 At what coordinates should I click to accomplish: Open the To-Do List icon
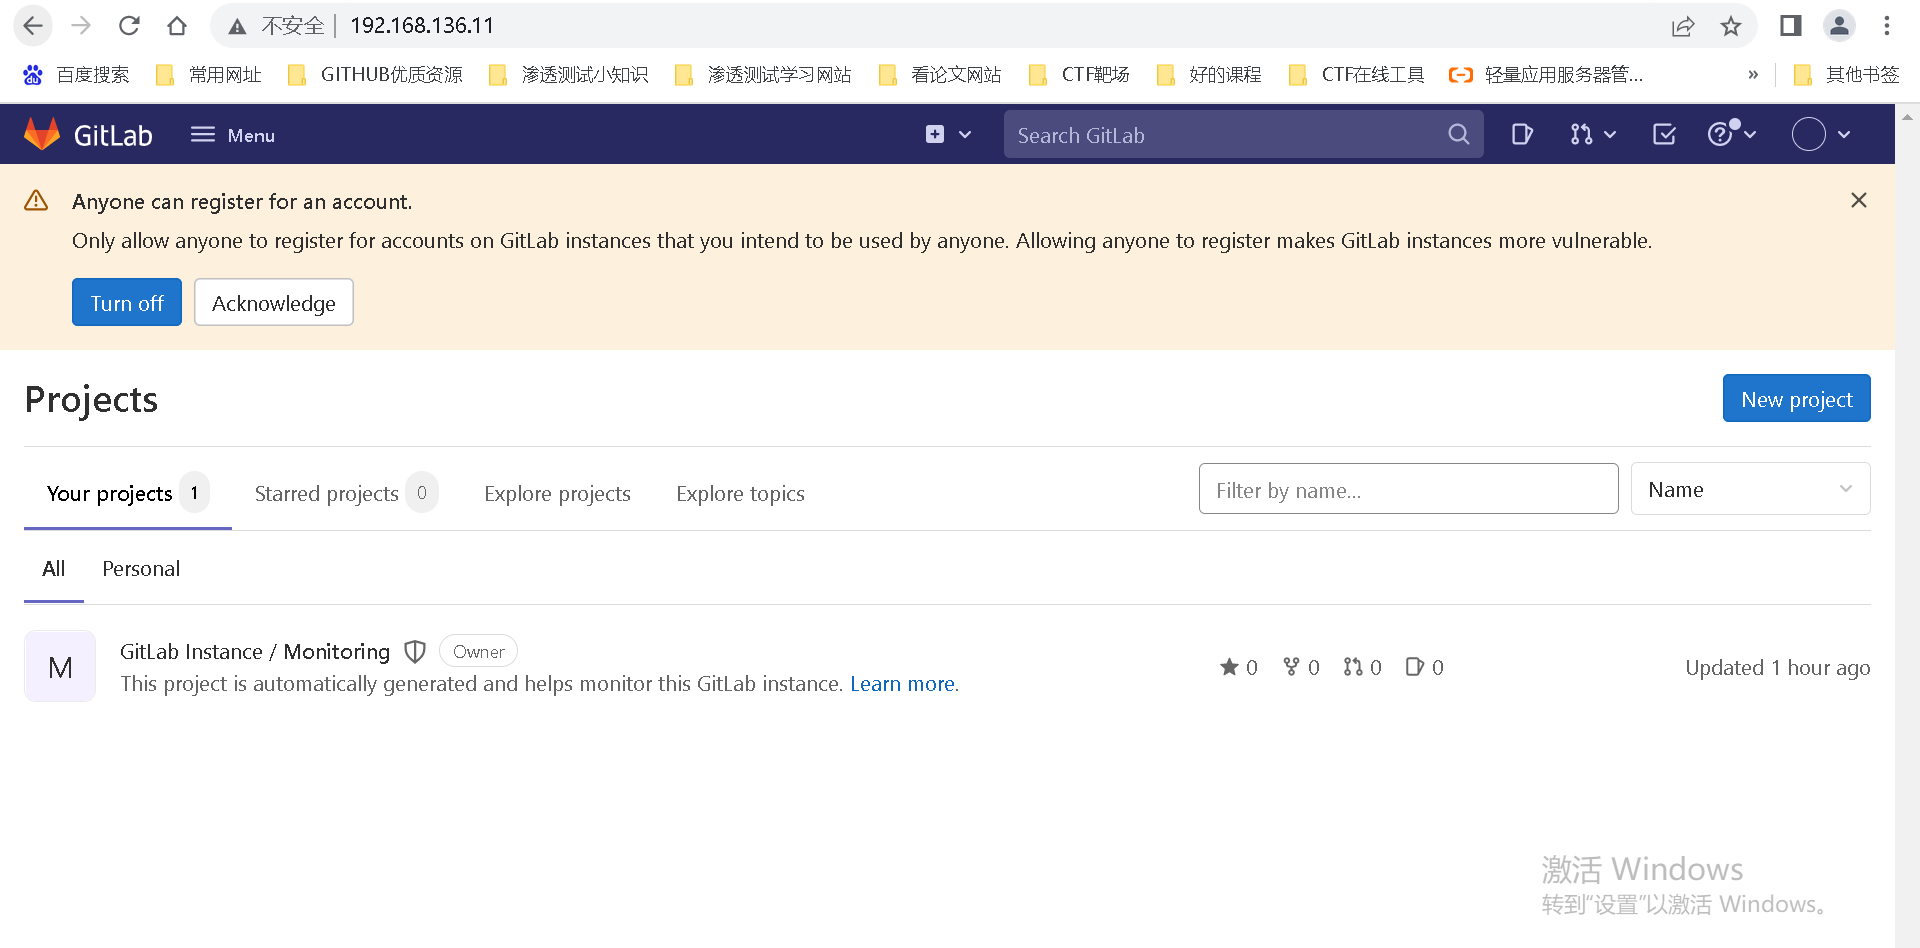click(x=1664, y=134)
